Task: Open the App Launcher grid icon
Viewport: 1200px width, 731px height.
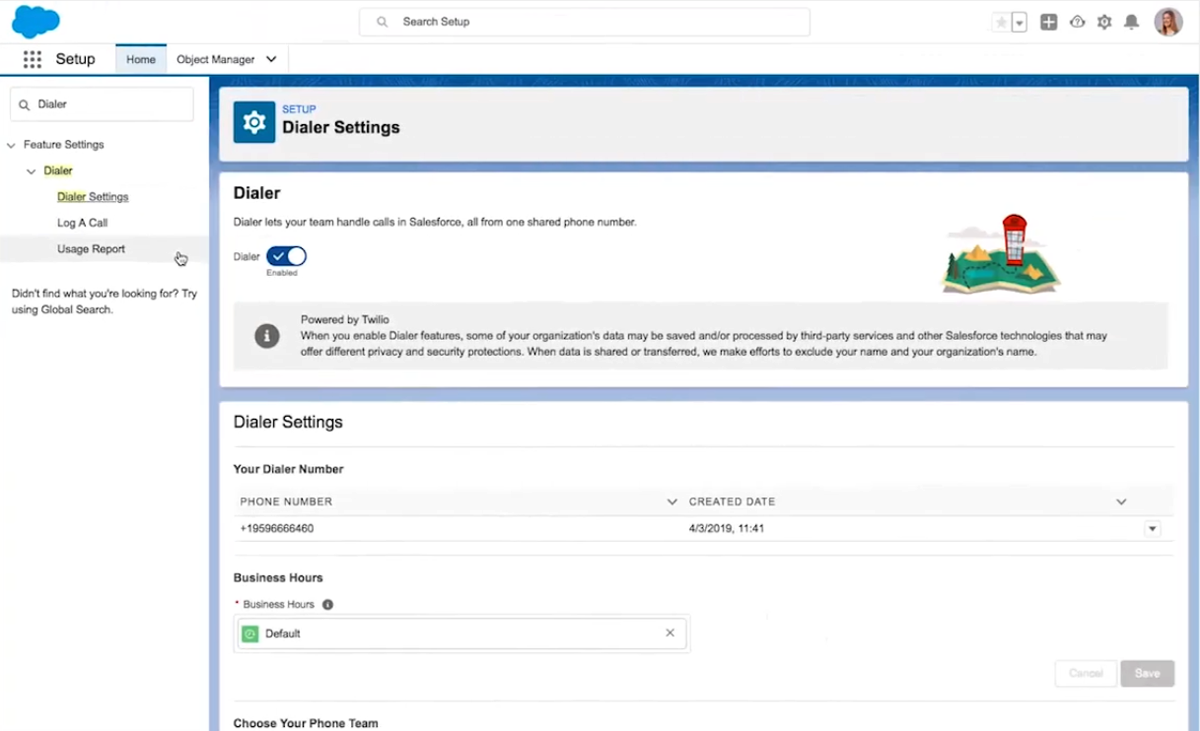Action: (32, 59)
